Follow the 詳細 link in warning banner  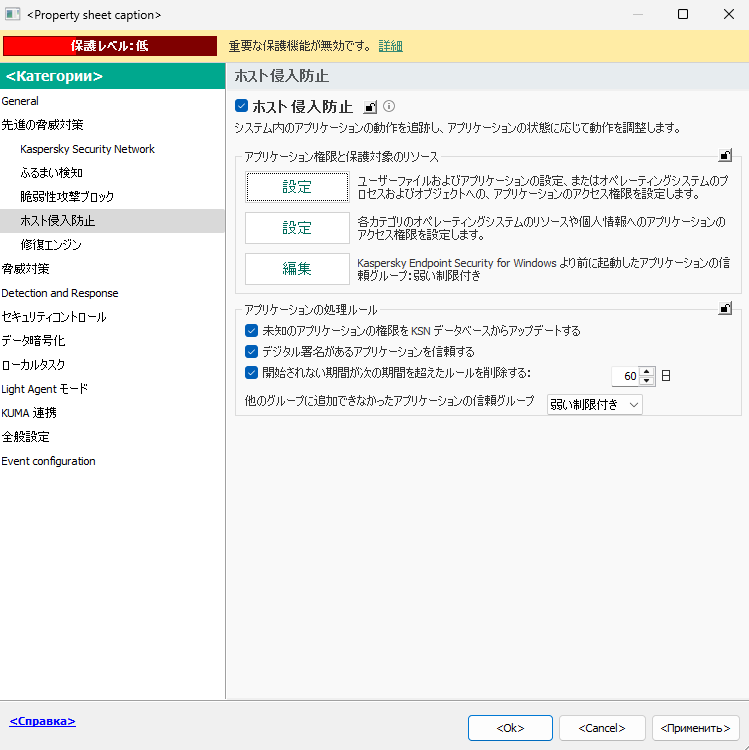pos(390,46)
